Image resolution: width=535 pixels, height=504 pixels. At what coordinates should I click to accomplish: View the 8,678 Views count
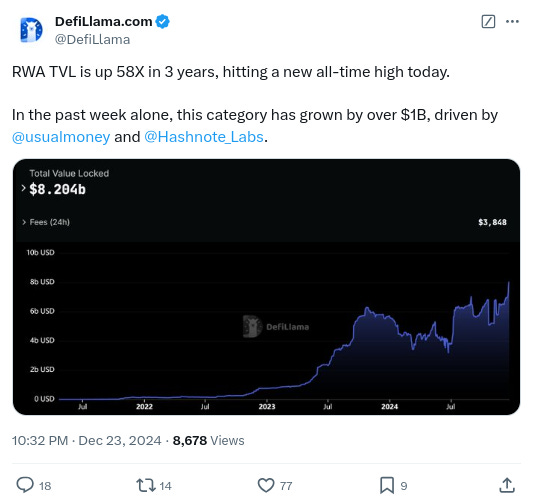pos(208,441)
